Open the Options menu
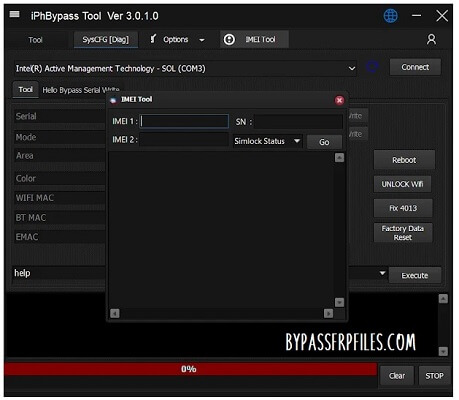 (176, 39)
